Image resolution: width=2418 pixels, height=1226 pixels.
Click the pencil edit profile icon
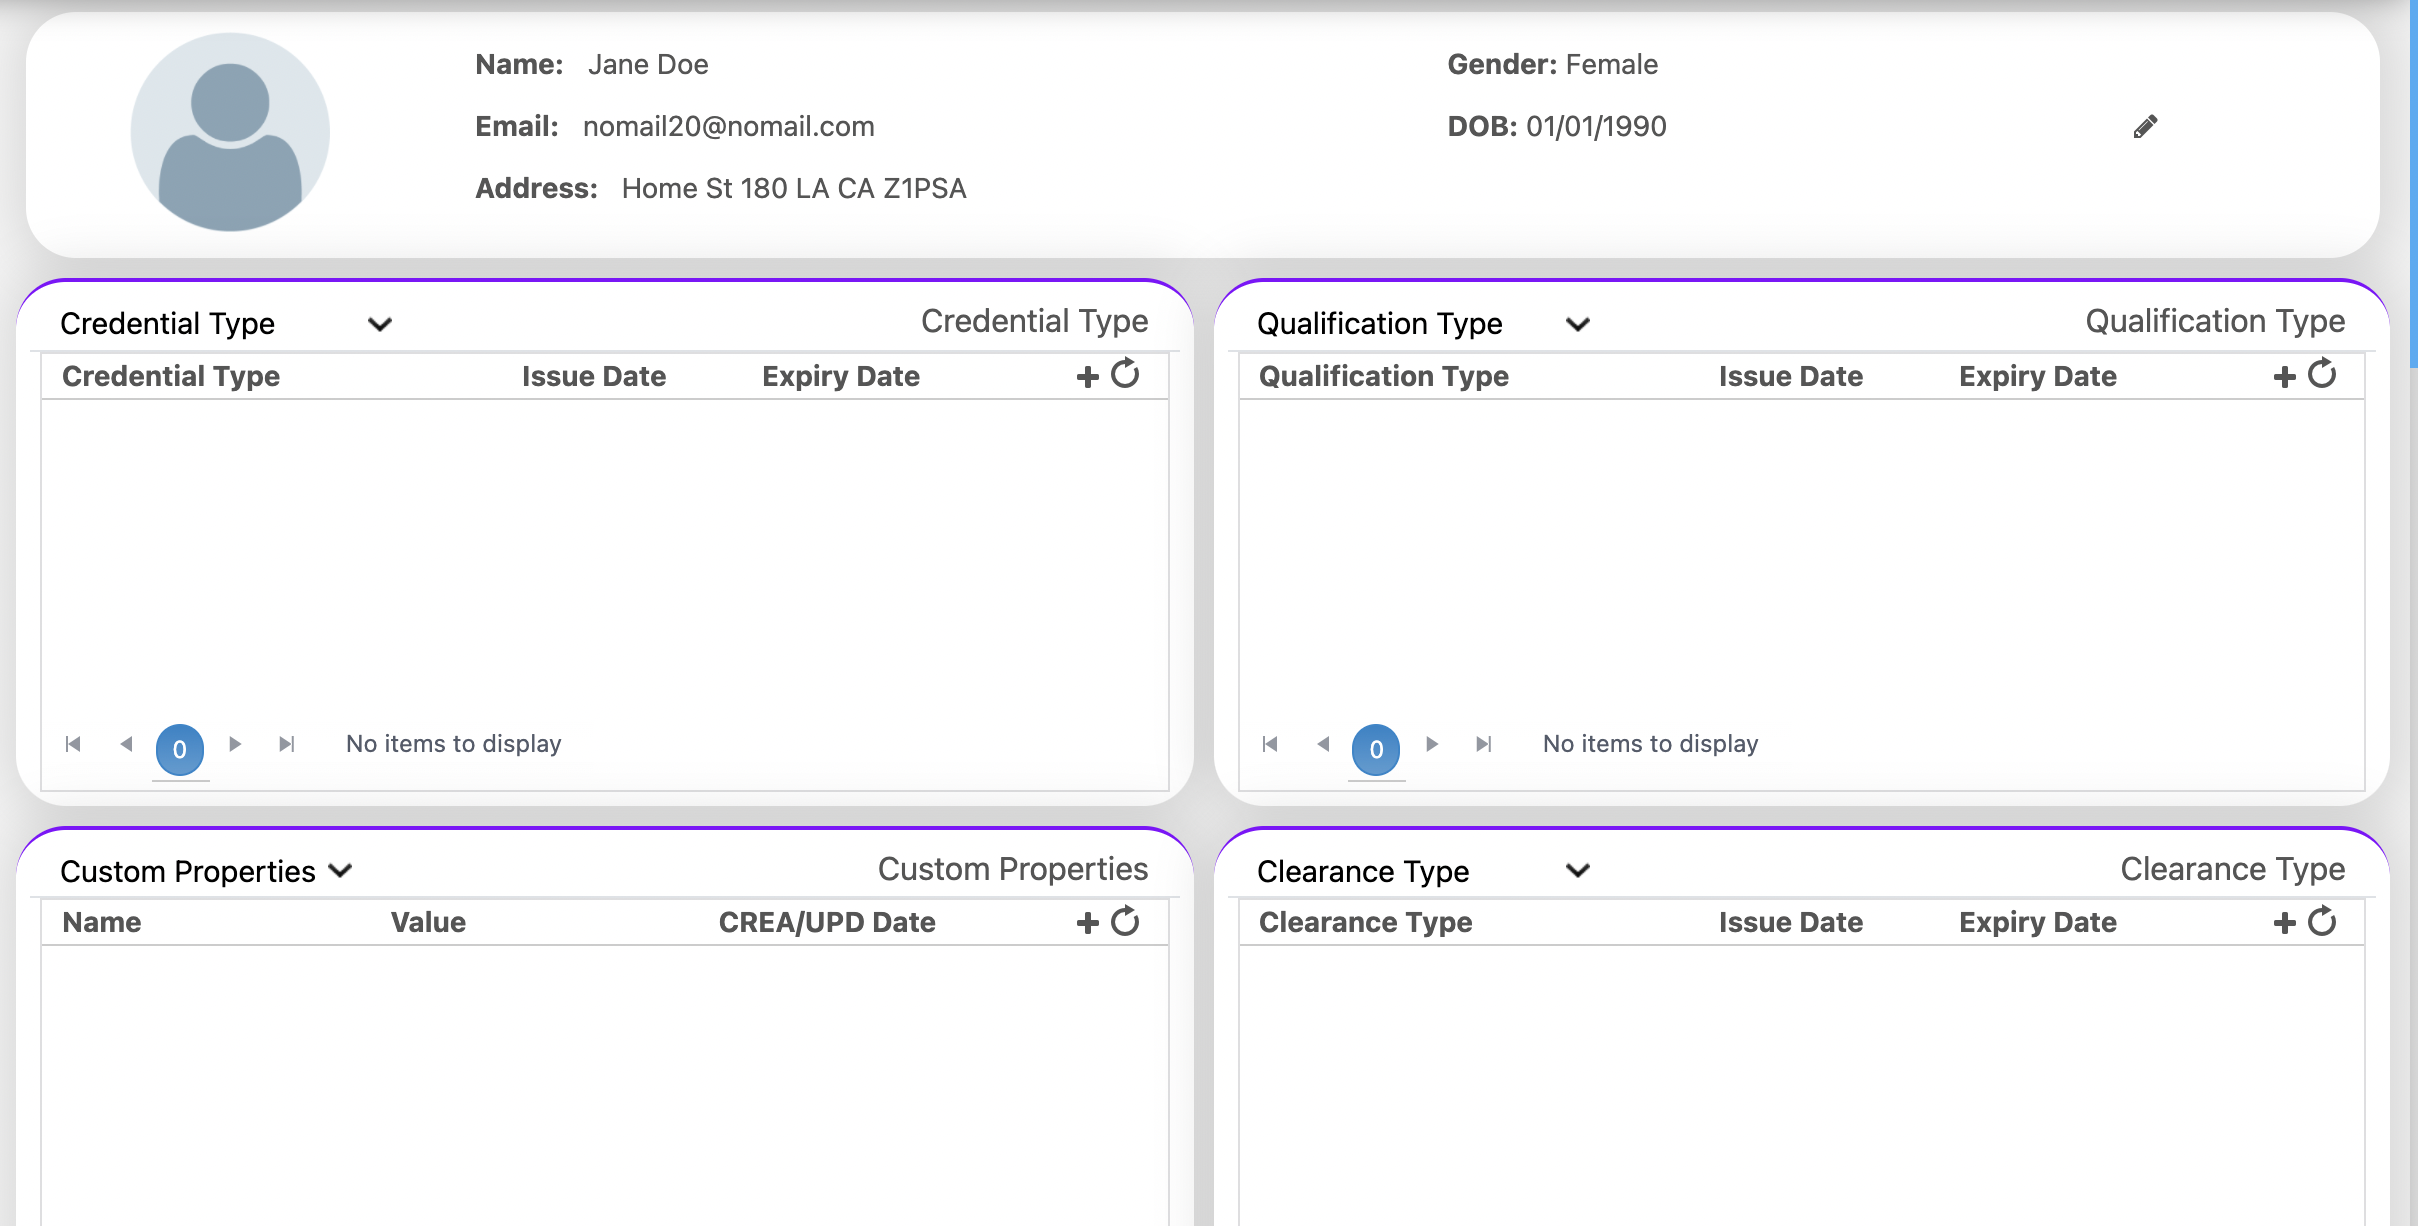[x=2145, y=127]
